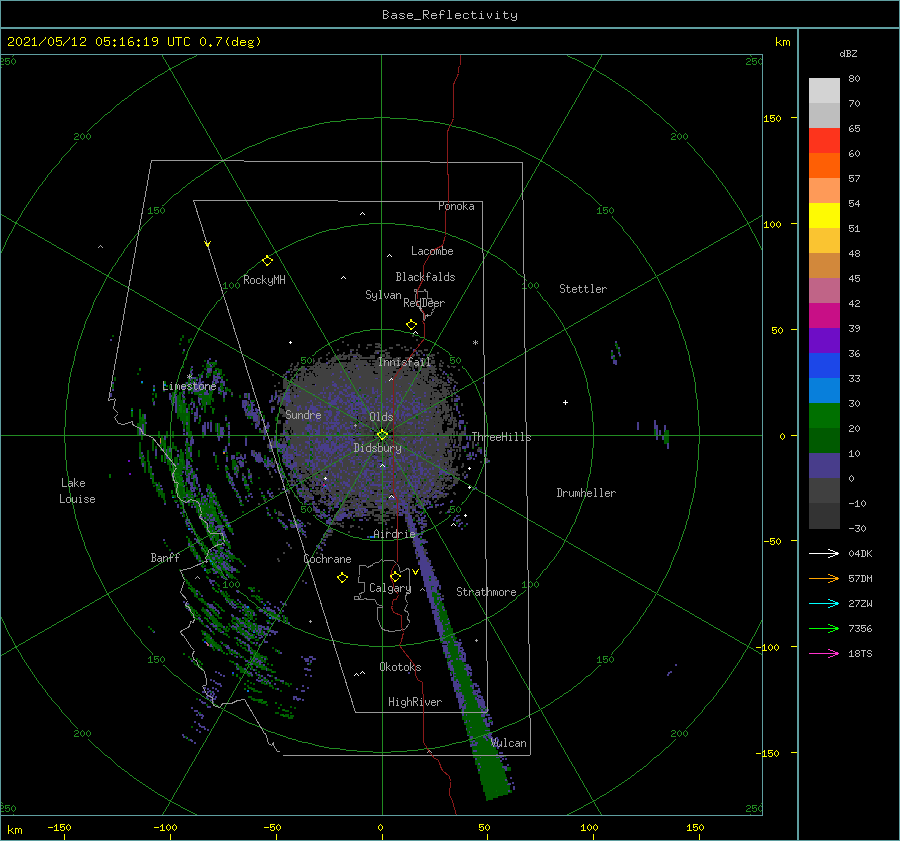Pick the light blue 30-33 dBZ swatch

(x=824, y=391)
